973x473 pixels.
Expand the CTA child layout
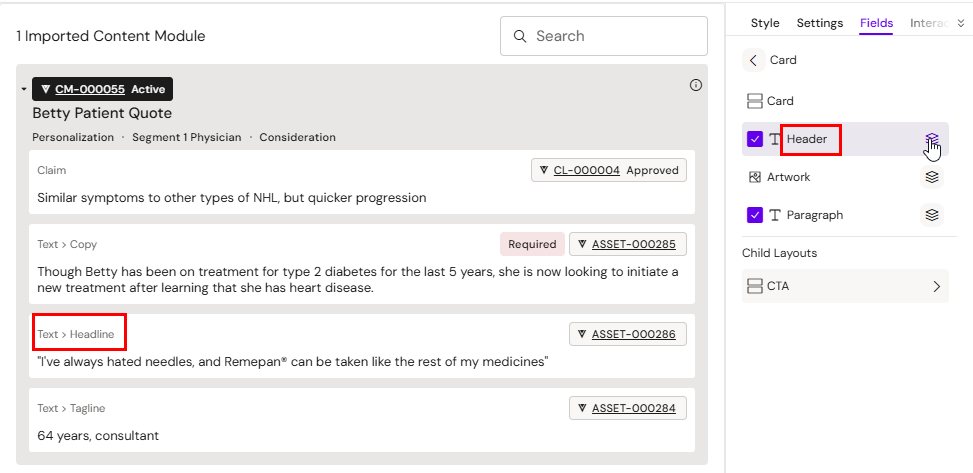936,286
